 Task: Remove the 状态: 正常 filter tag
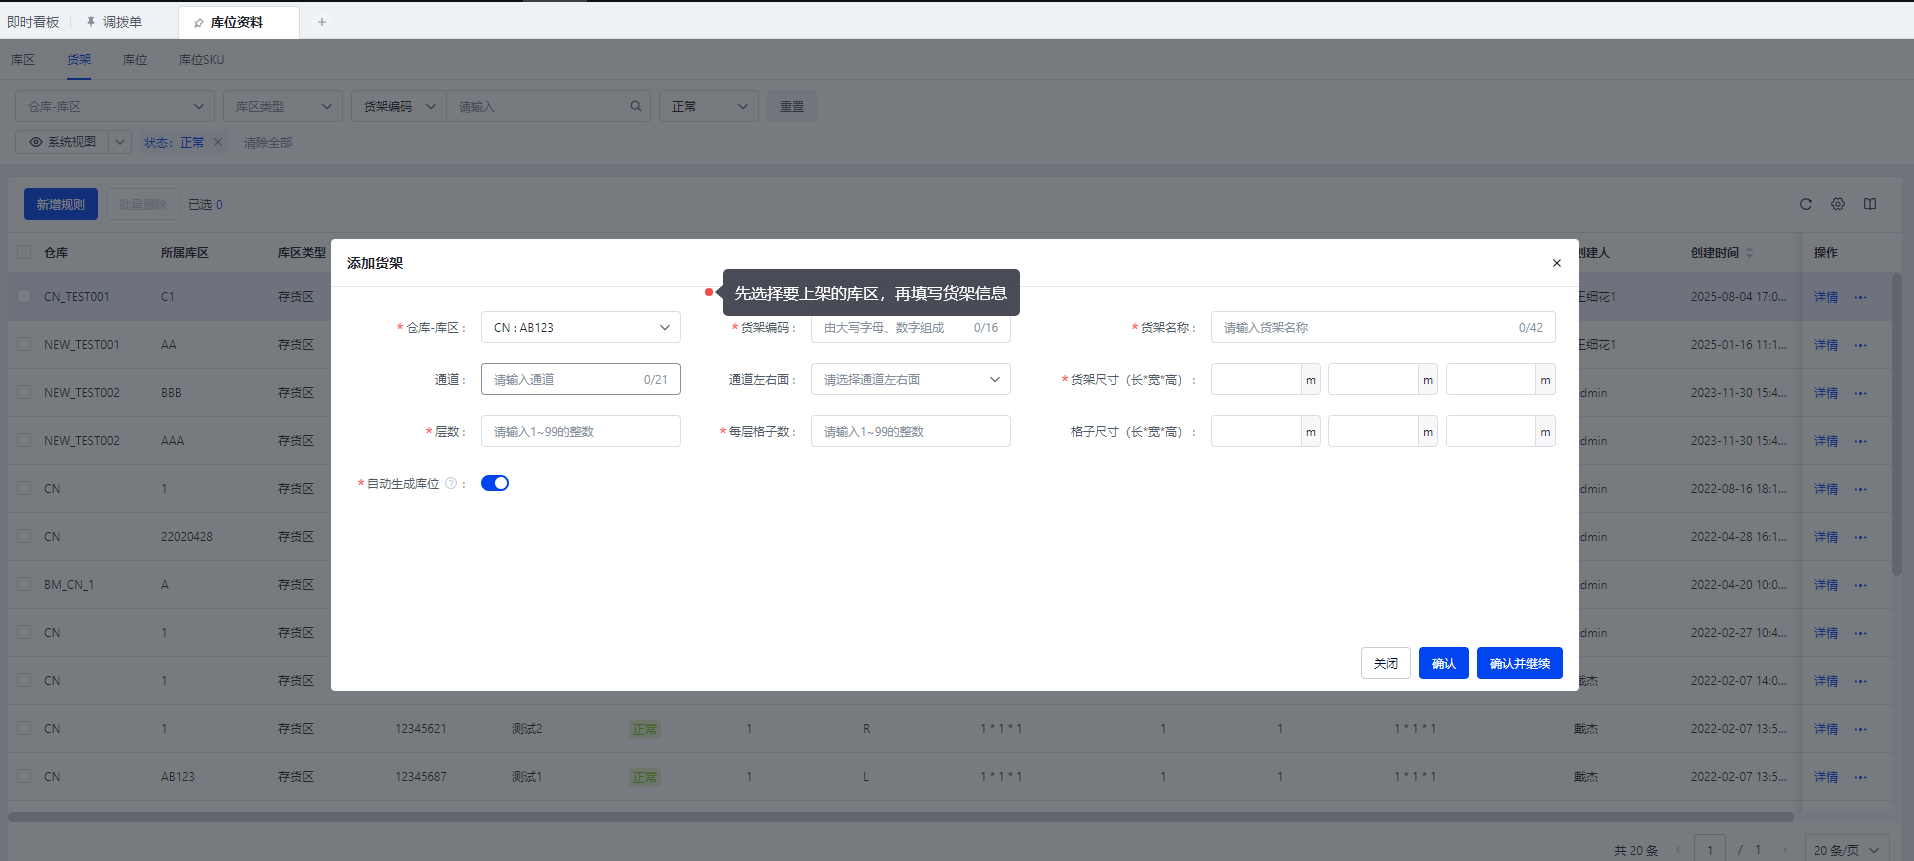218,142
